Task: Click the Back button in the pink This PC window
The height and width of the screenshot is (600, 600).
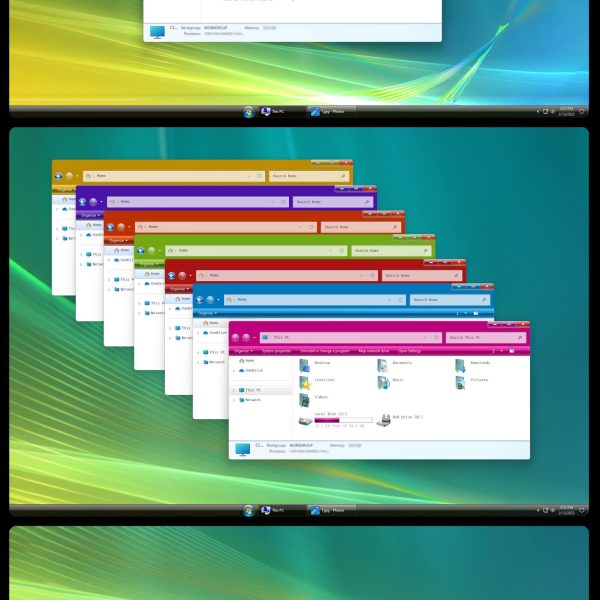Action: pos(236,338)
